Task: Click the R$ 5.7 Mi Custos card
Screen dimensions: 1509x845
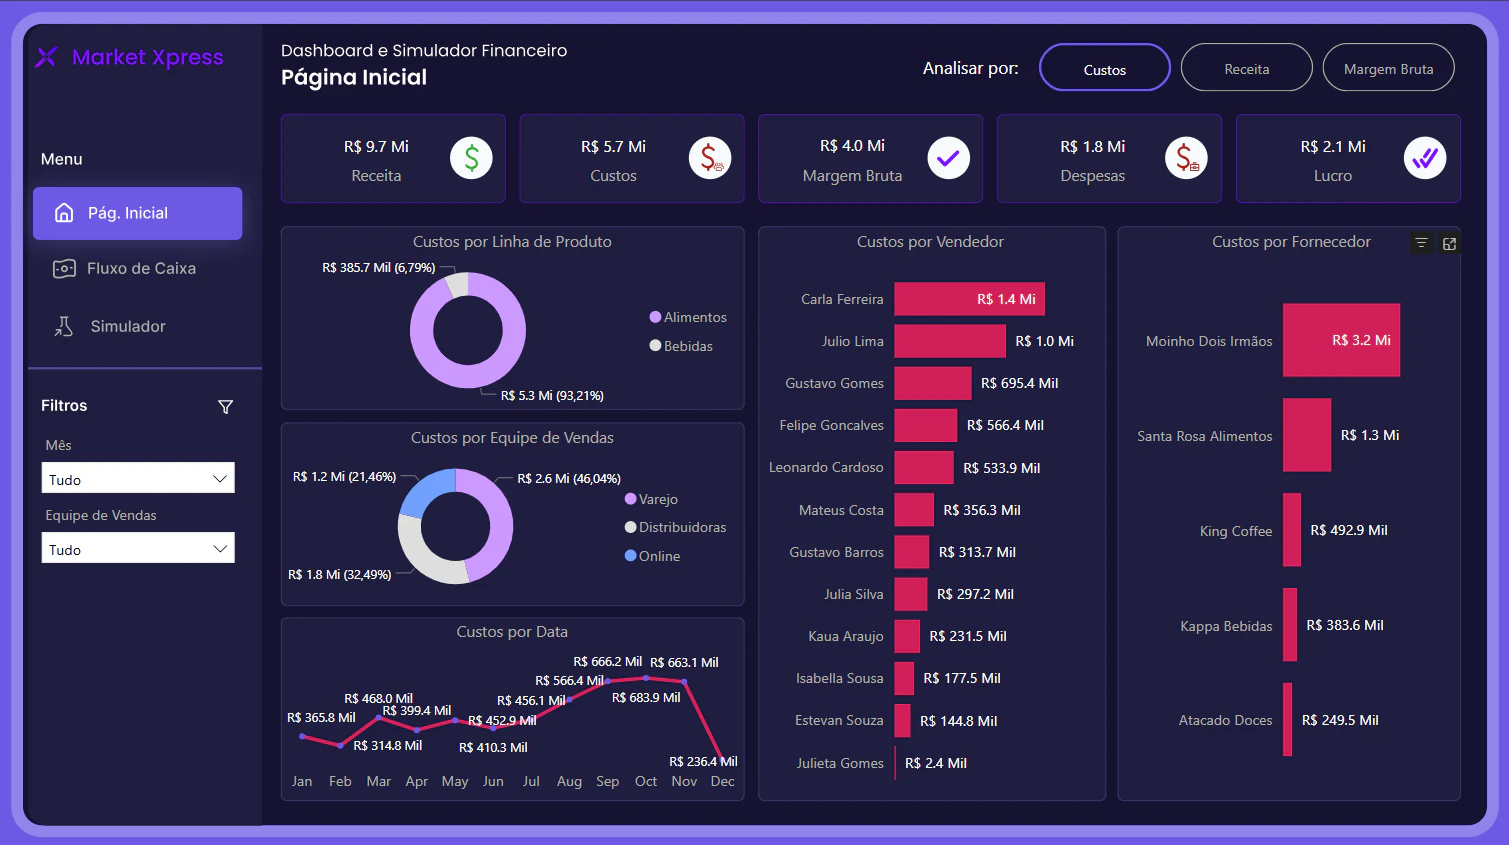Action: click(x=632, y=159)
